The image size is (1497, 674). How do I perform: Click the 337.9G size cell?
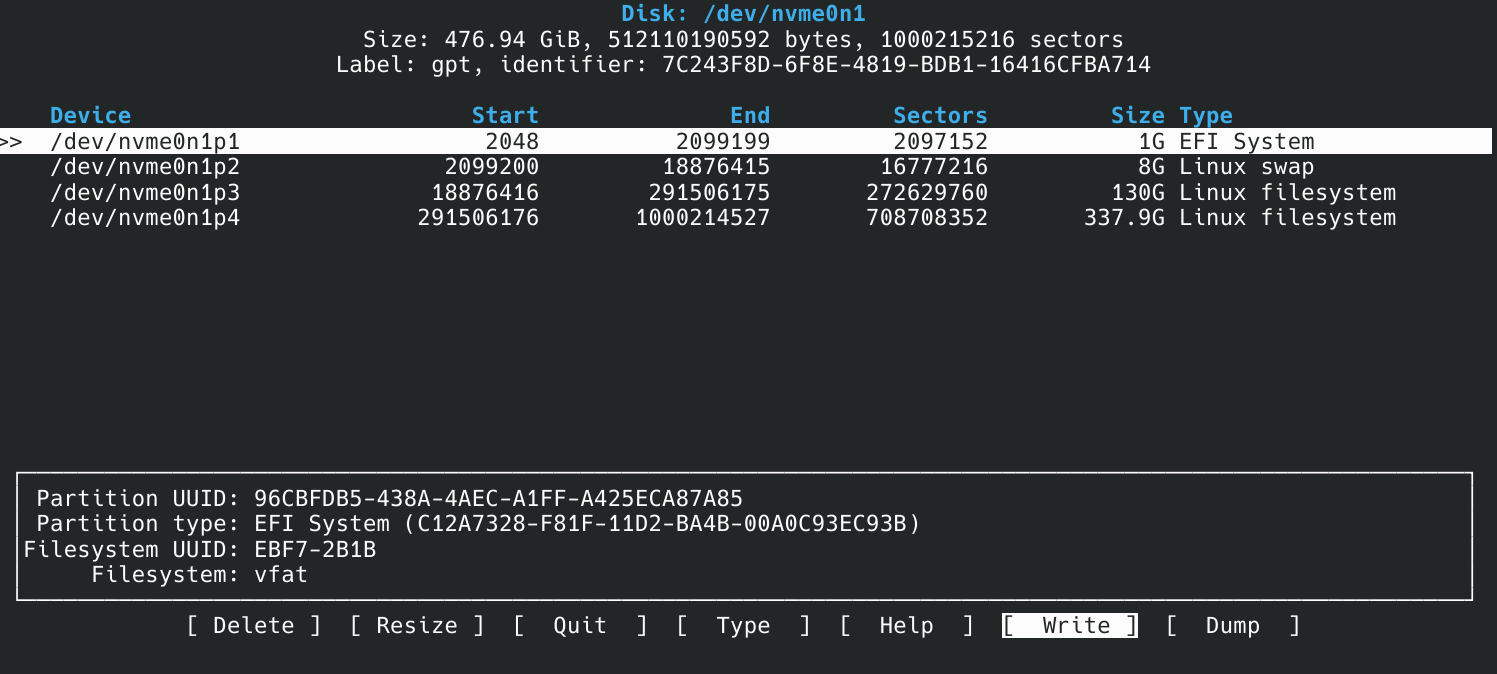1124,217
